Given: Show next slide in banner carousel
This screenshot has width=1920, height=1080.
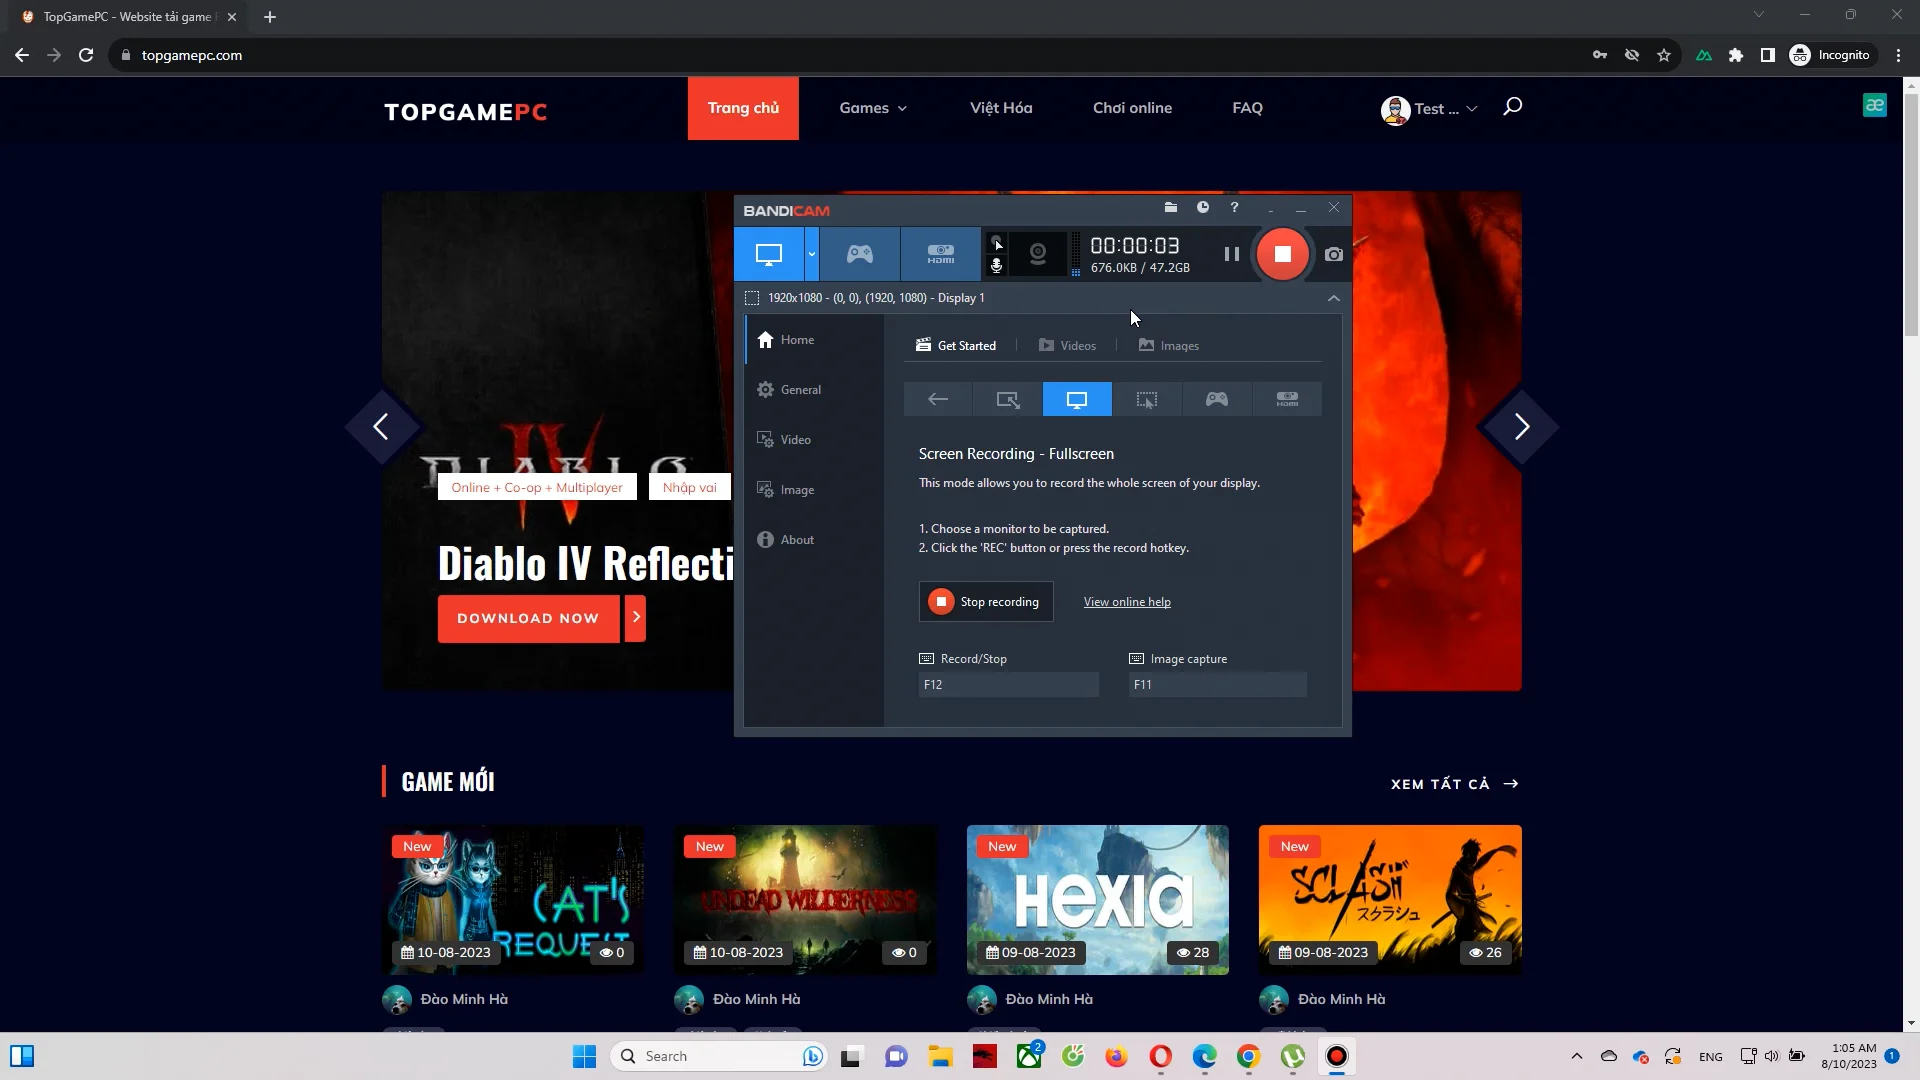Looking at the screenshot, I should tap(1521, 427).
